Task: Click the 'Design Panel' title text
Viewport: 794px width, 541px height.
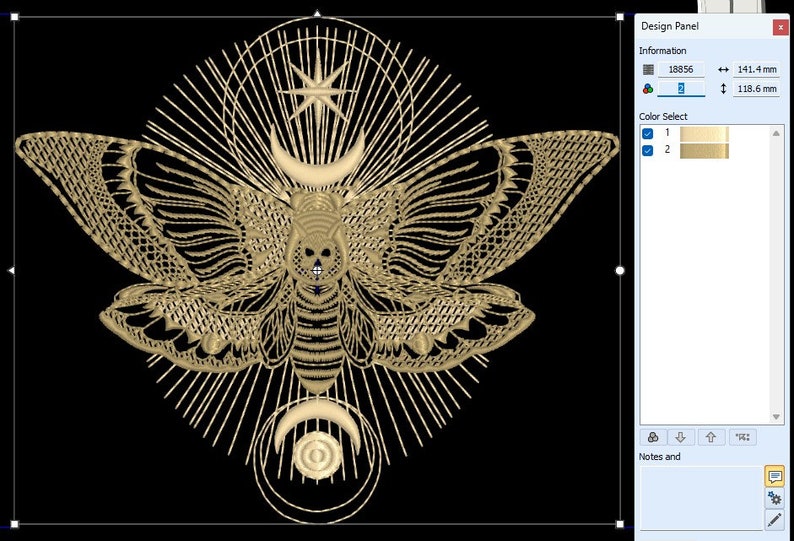Action: pos(669,26)
